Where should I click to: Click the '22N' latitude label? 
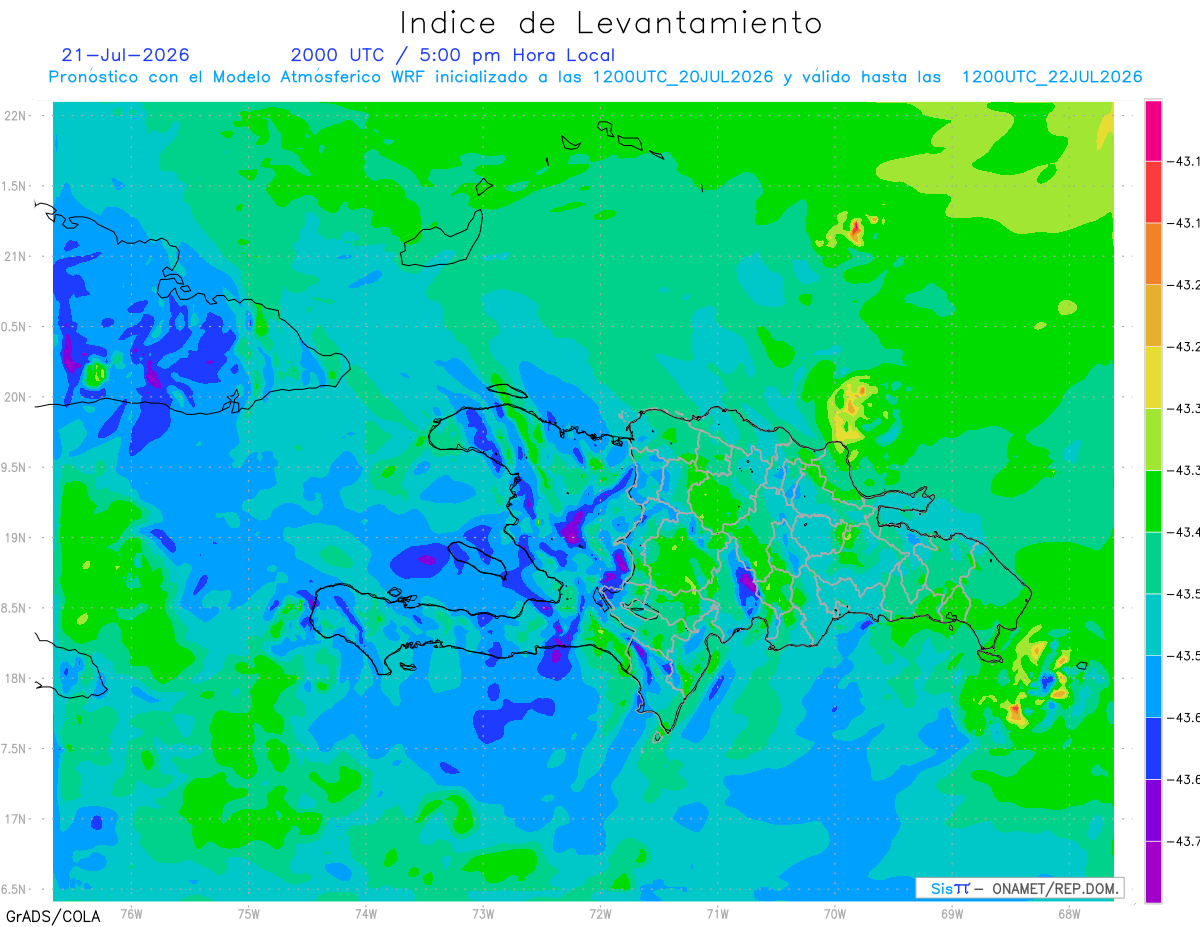pos(17,116)
